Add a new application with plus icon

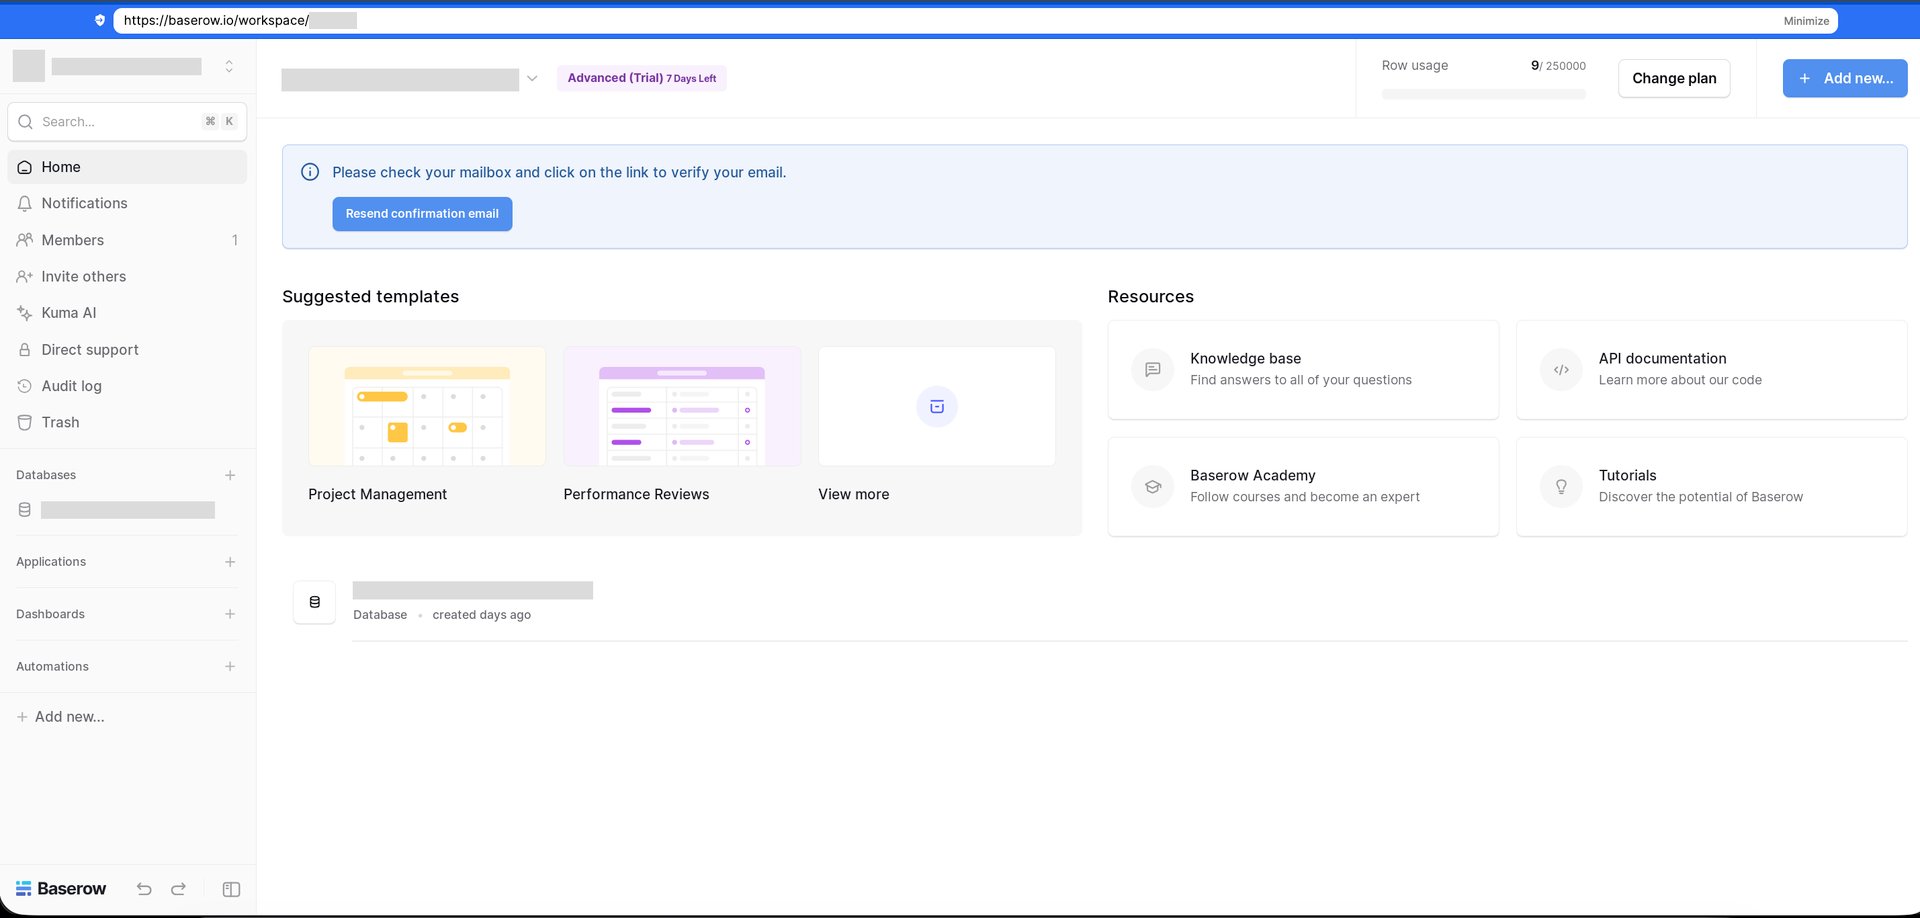pos(230,562)
